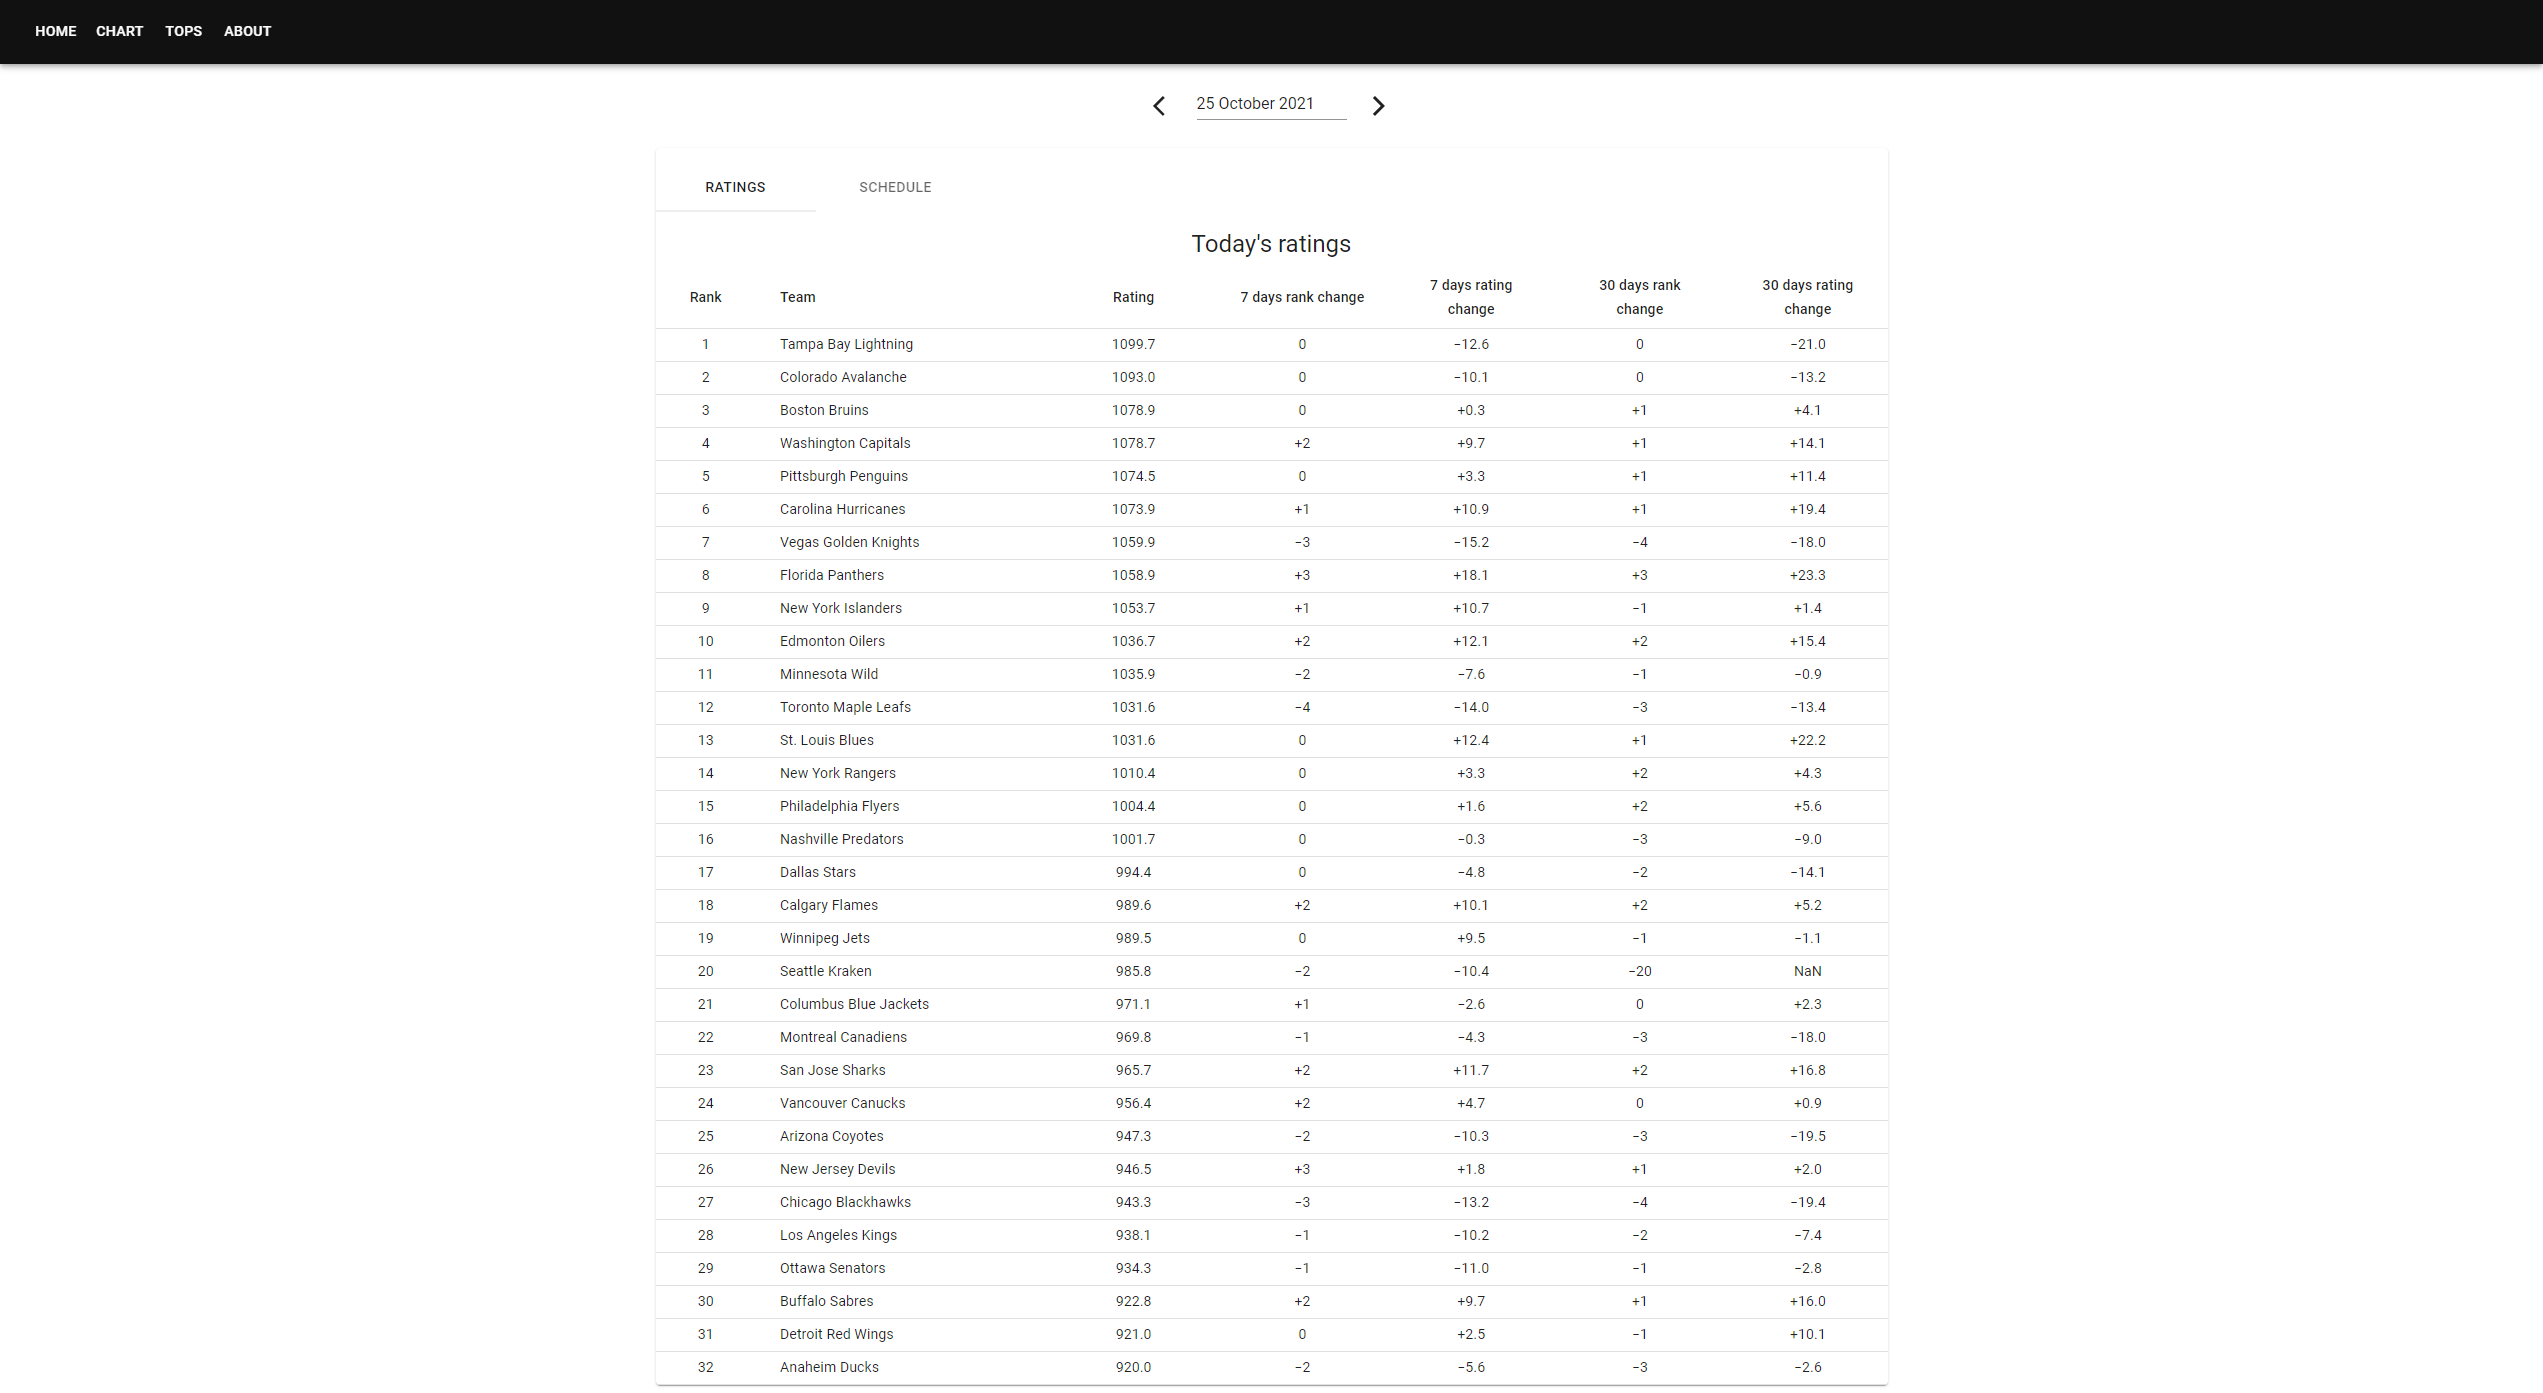Open Arizona Coyotes team link
The width and height of the screenshot is (2543, 1393).
tap(832, 1136)
